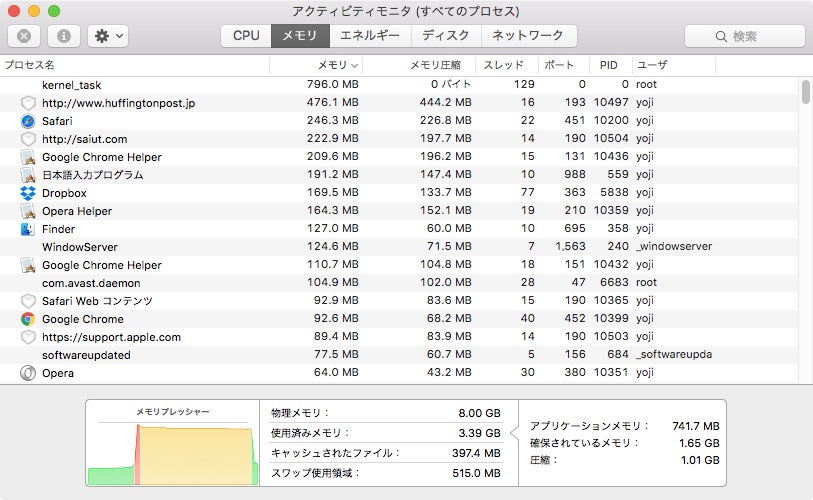Click the Opera Helper process icon

pos(28,211)
